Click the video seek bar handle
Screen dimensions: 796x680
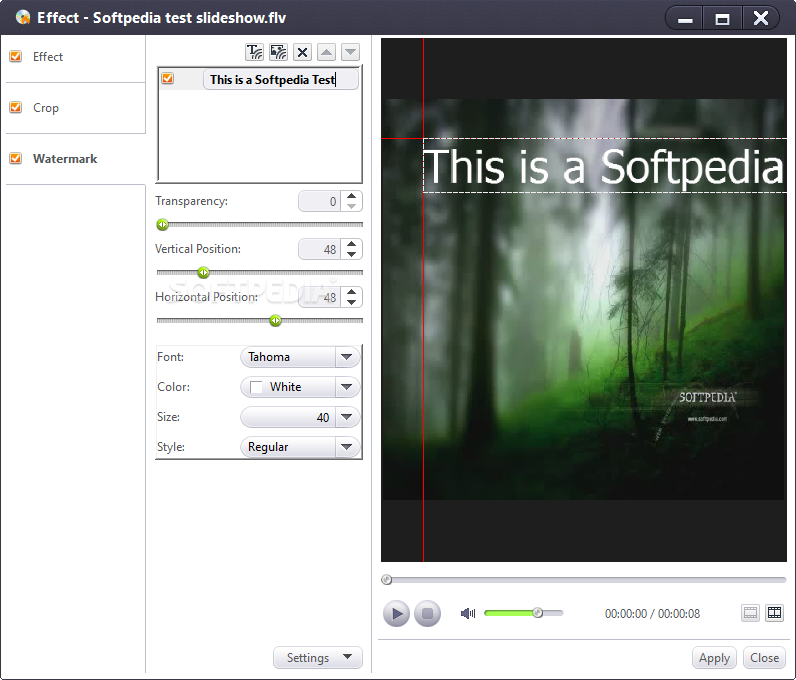[386, 579]
